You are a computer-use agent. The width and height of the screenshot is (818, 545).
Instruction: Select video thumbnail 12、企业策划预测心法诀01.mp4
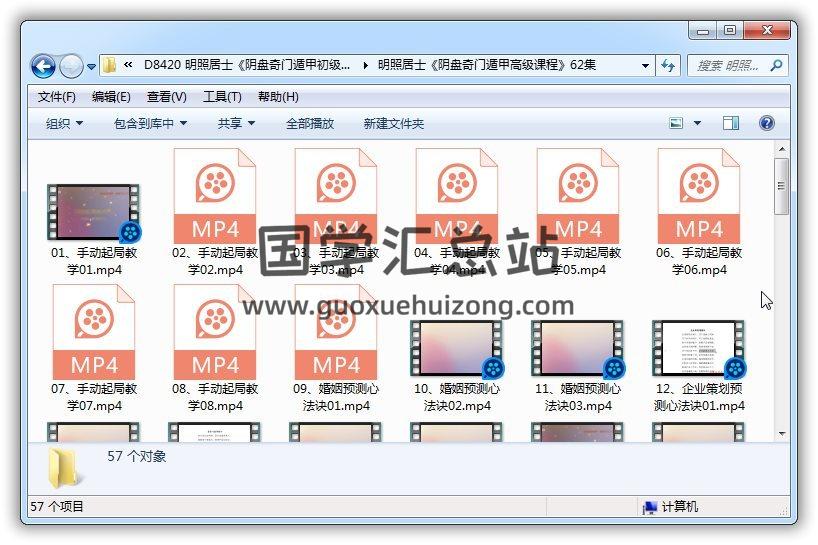pos(699,348)
